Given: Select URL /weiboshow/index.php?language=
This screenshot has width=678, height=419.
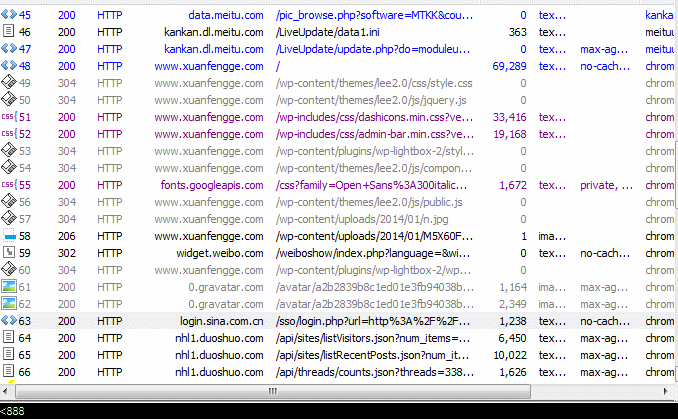Looking at the screenshot, I should pos(373,253).
